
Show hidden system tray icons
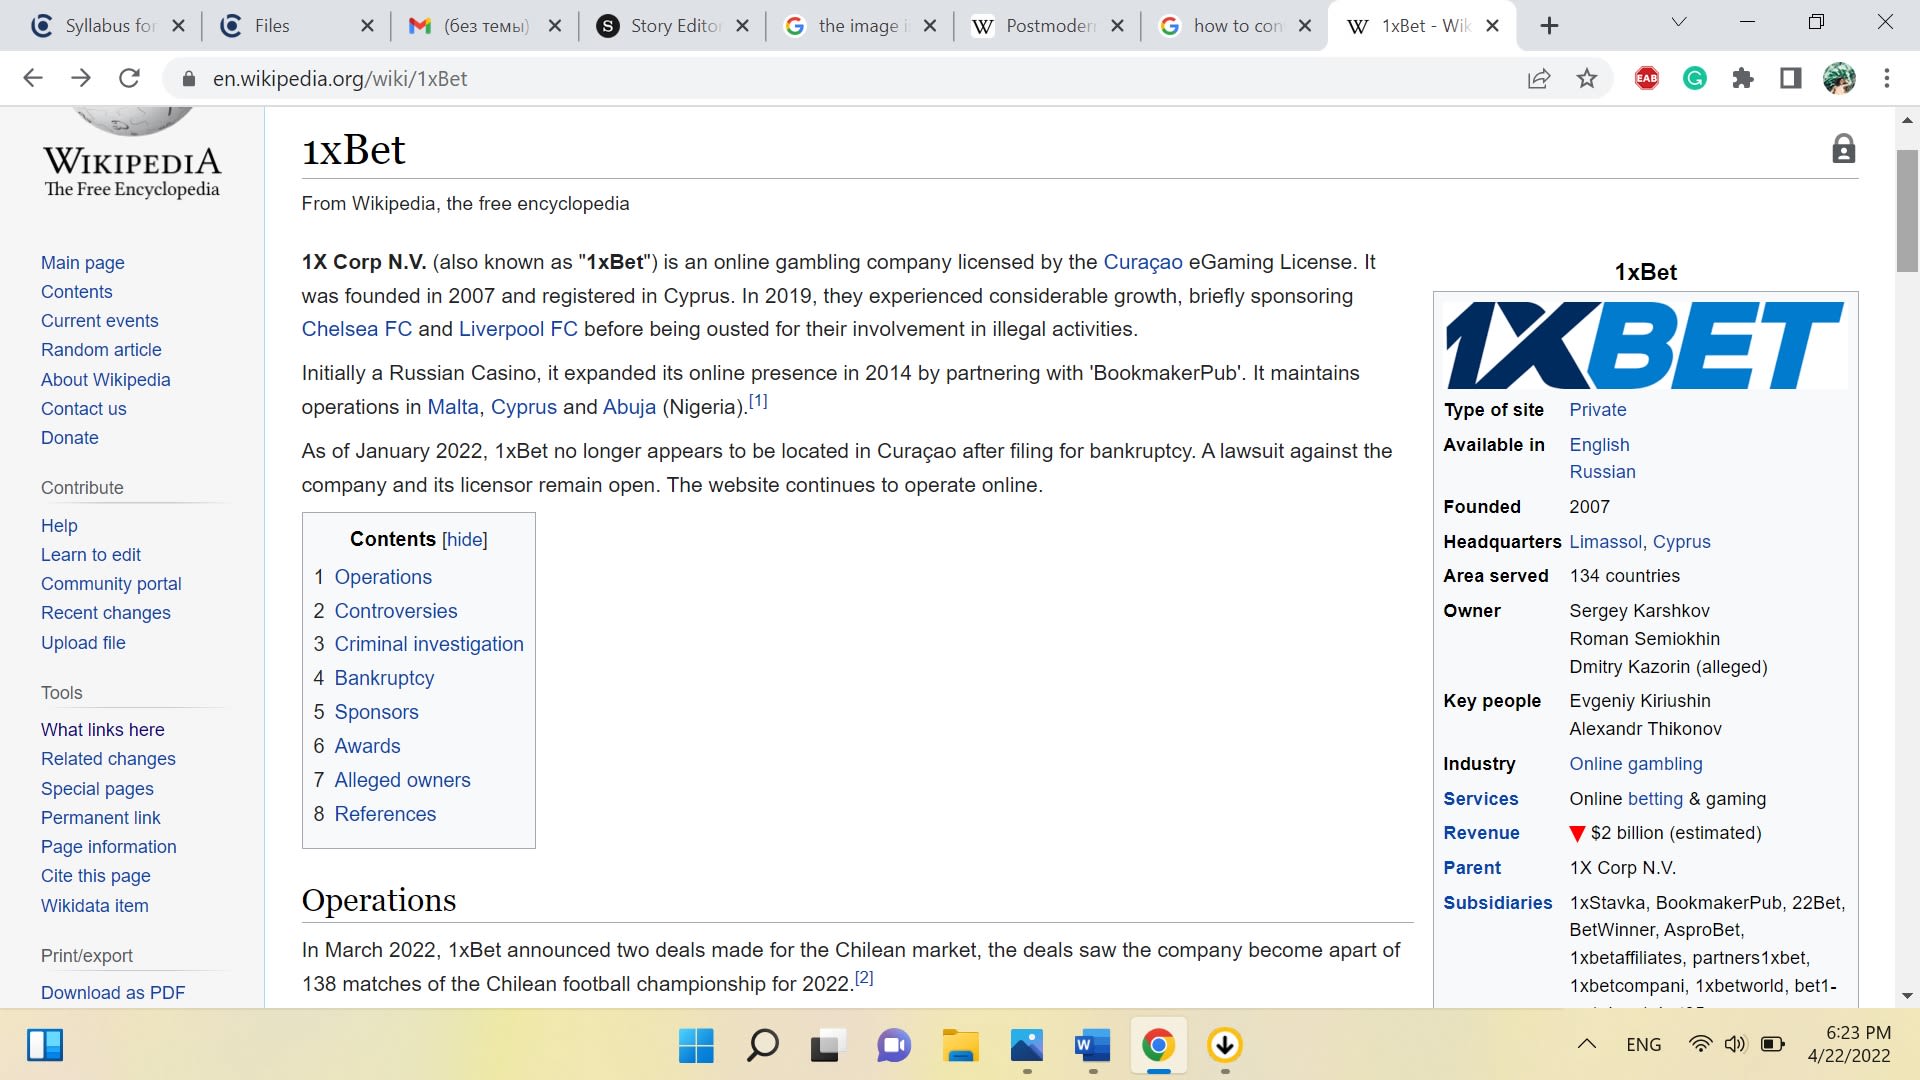tap(1586, 1045)
